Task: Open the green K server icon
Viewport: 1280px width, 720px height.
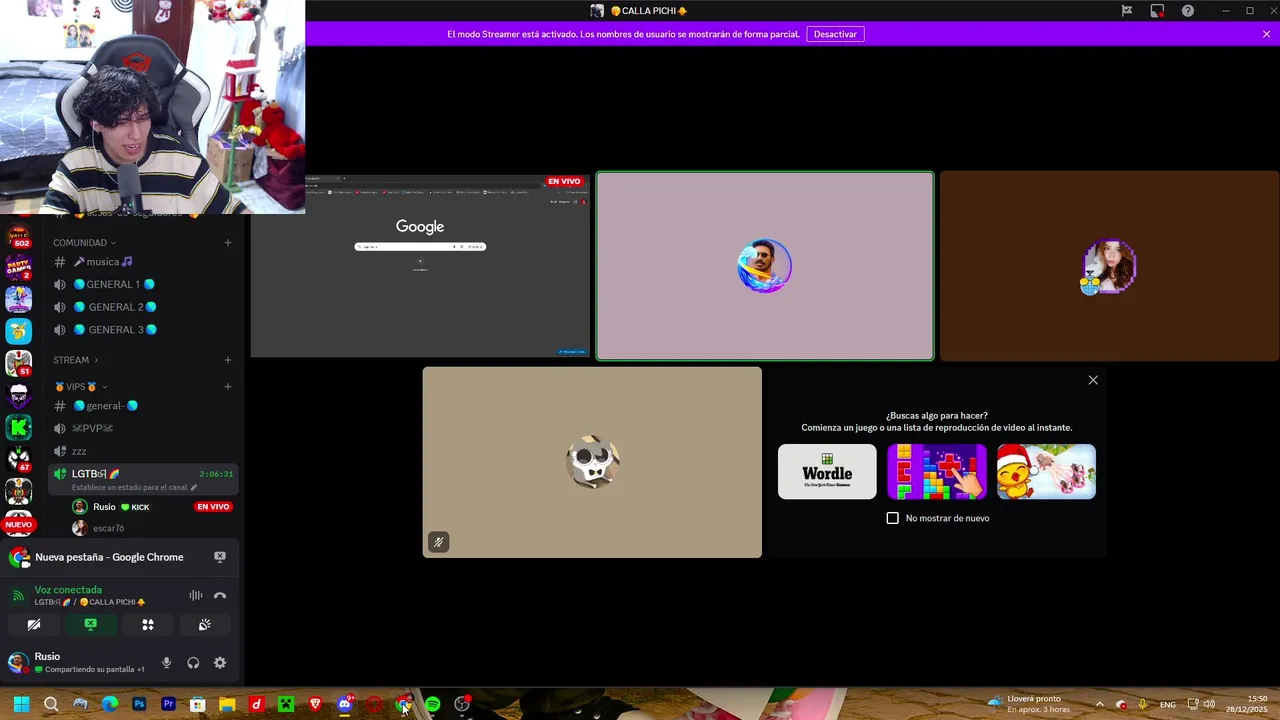Action: click(19, 427)
